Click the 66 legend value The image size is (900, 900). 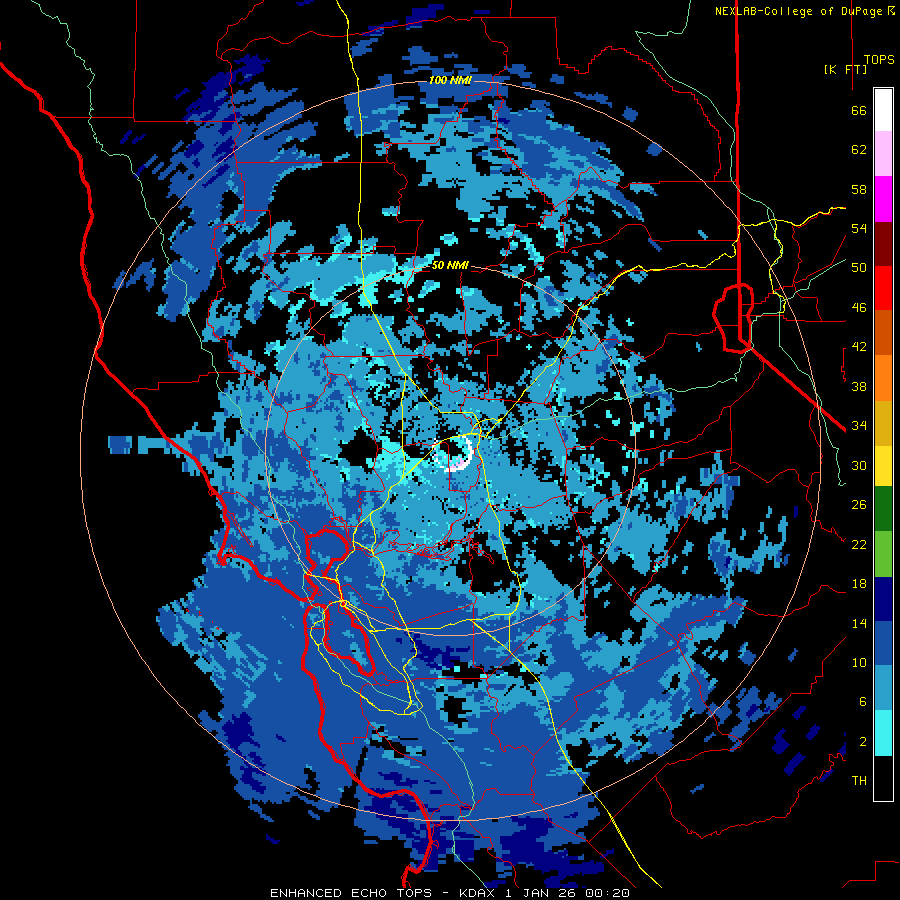coord(859,110)
